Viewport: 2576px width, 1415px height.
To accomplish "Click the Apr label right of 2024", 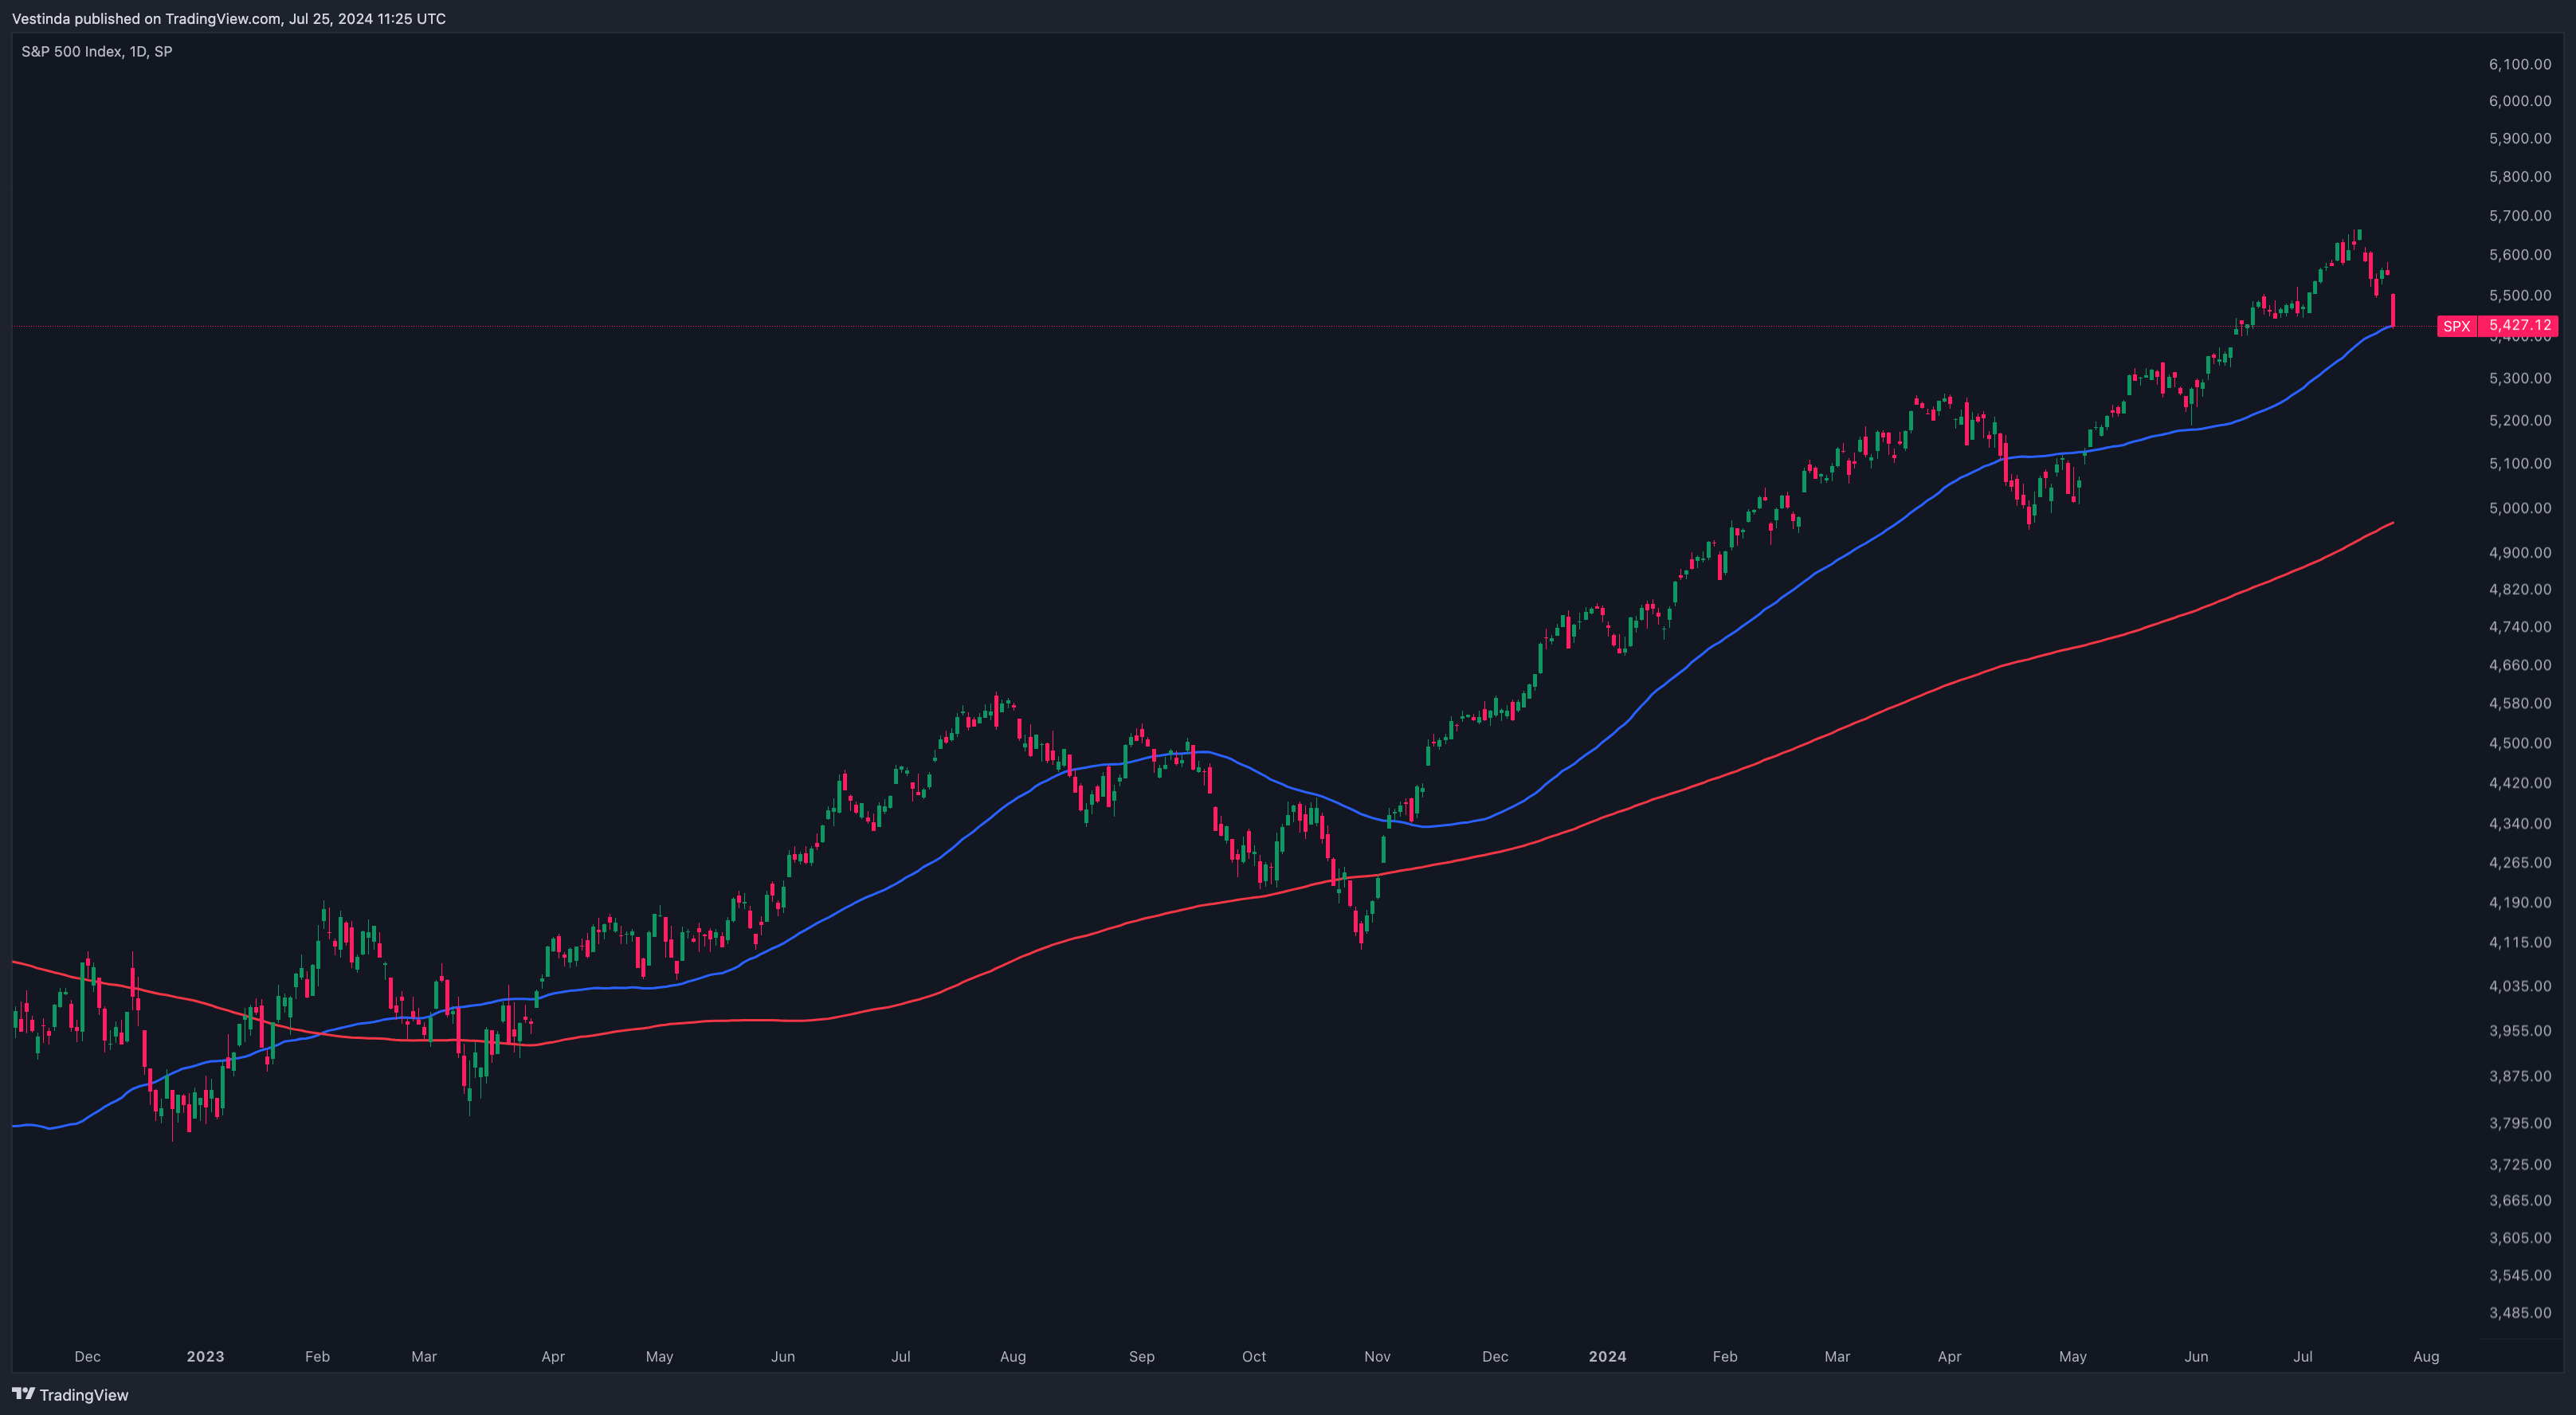I will click(1949, 1356).
